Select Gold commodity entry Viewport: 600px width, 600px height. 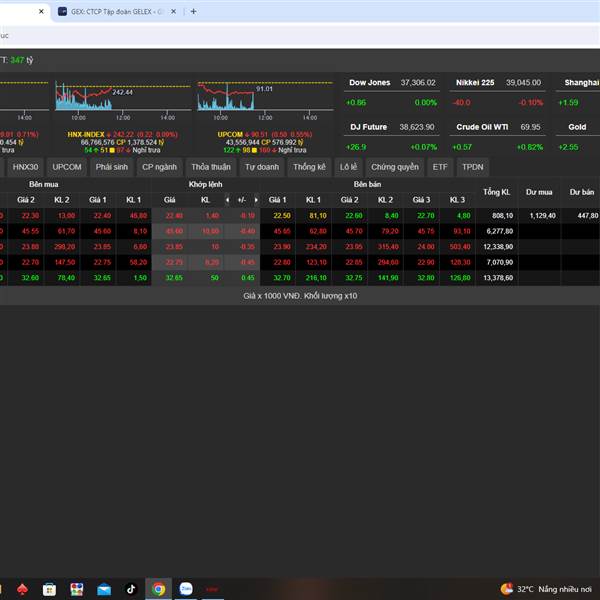point(577,127)
